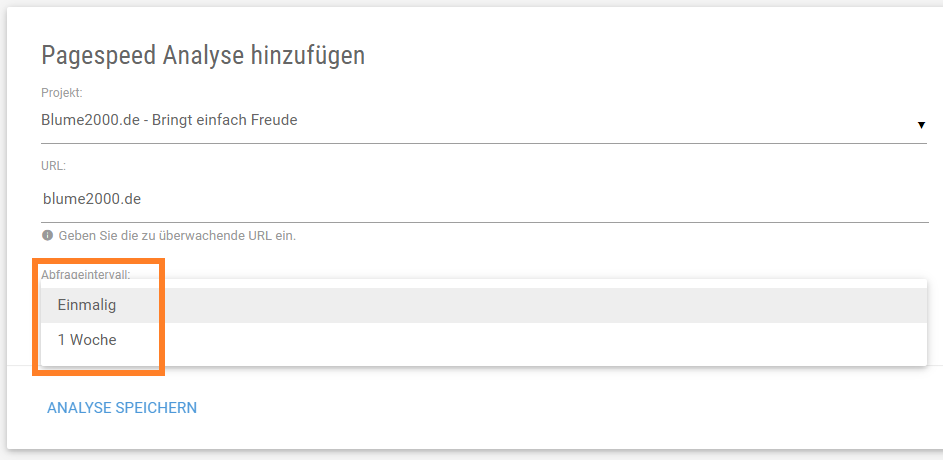Image resolution: width=943 pixels, height=460 pixels.
Task: Select the Einmalig interval option
Action: [x=484, y=305]
